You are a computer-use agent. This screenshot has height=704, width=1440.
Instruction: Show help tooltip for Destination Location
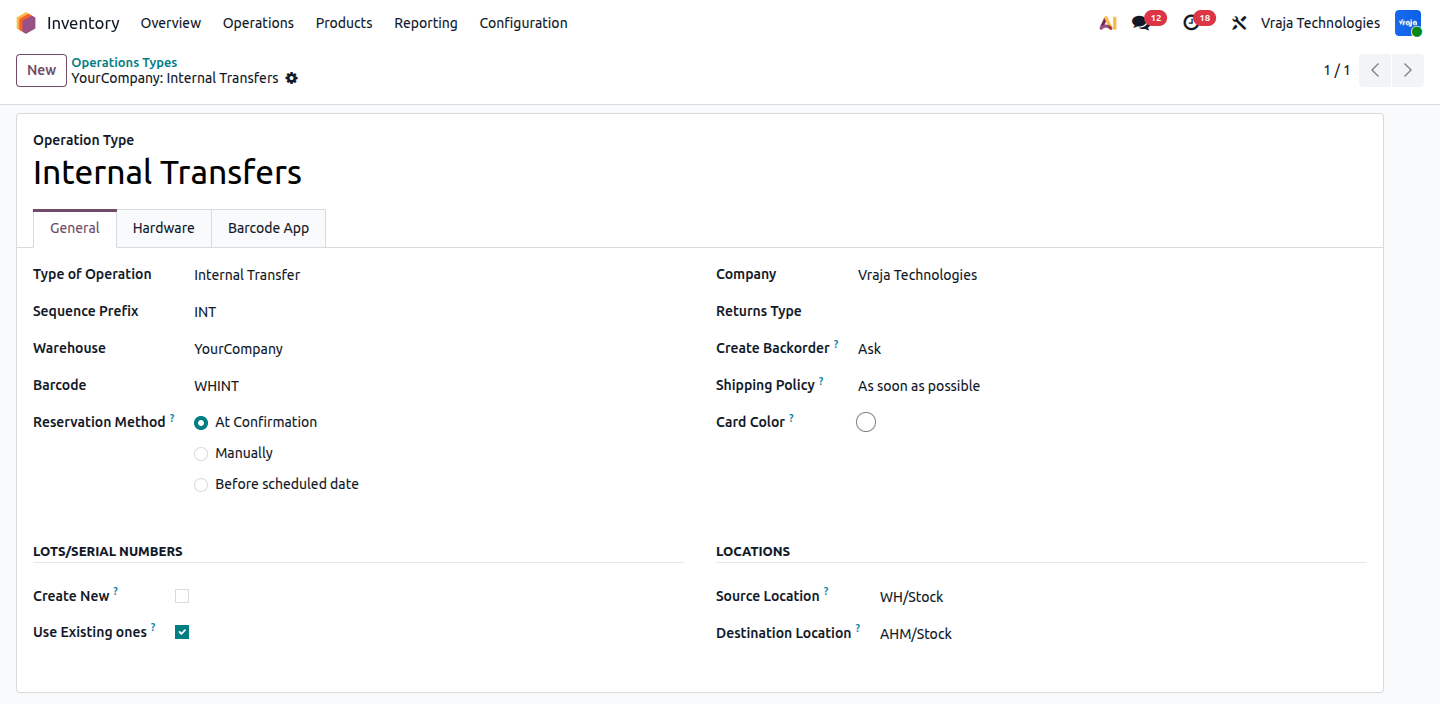tap(857, 628)
